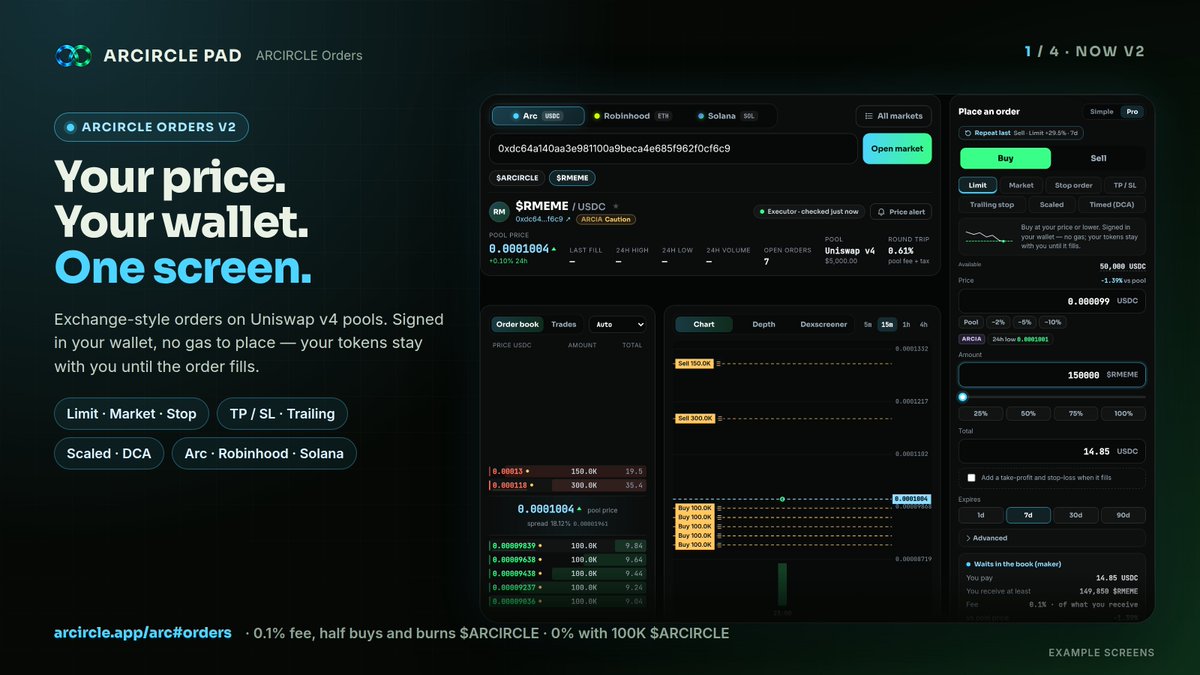The image size is (1200, 675).
Task: Select the Solana SOL network
Action: 727,116
